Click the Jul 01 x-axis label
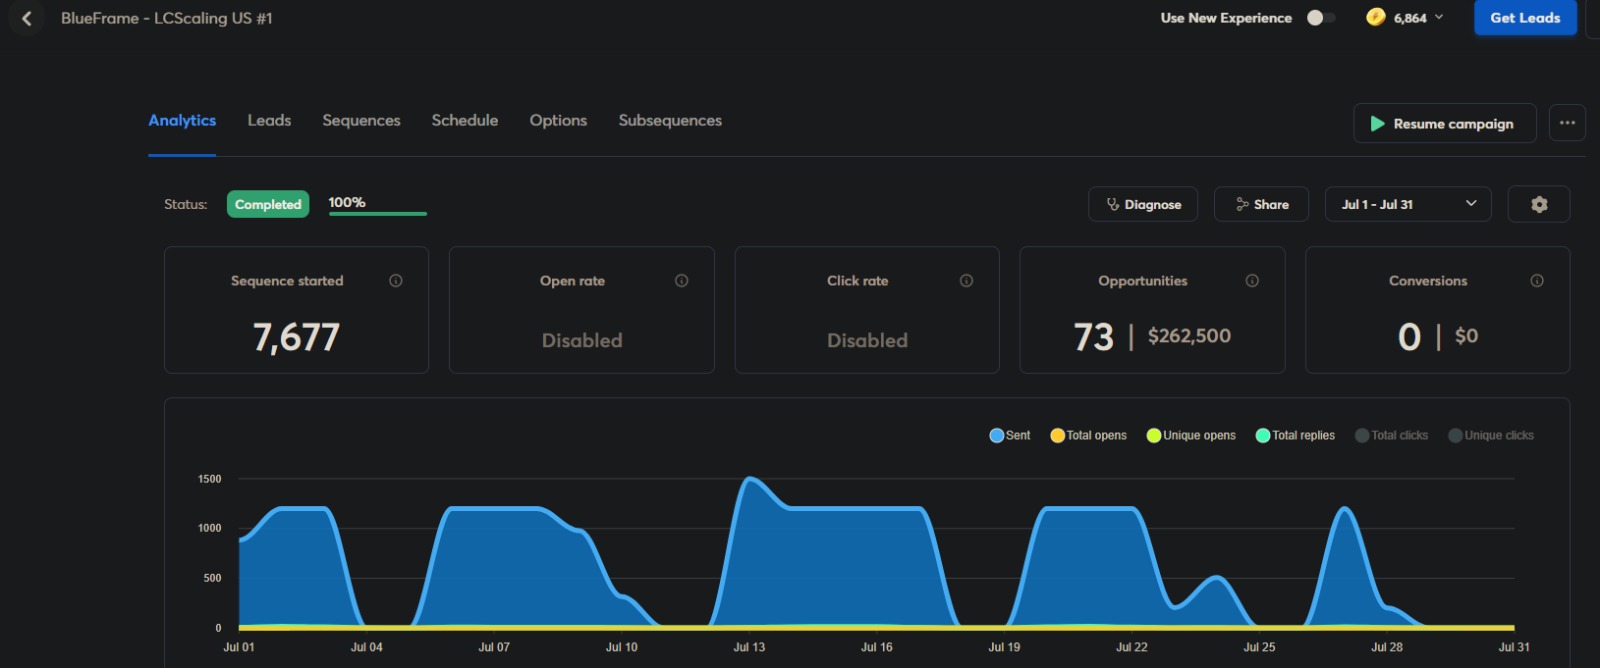The height and width of the screenshot is (668, 1600). (x=239, y=647)
